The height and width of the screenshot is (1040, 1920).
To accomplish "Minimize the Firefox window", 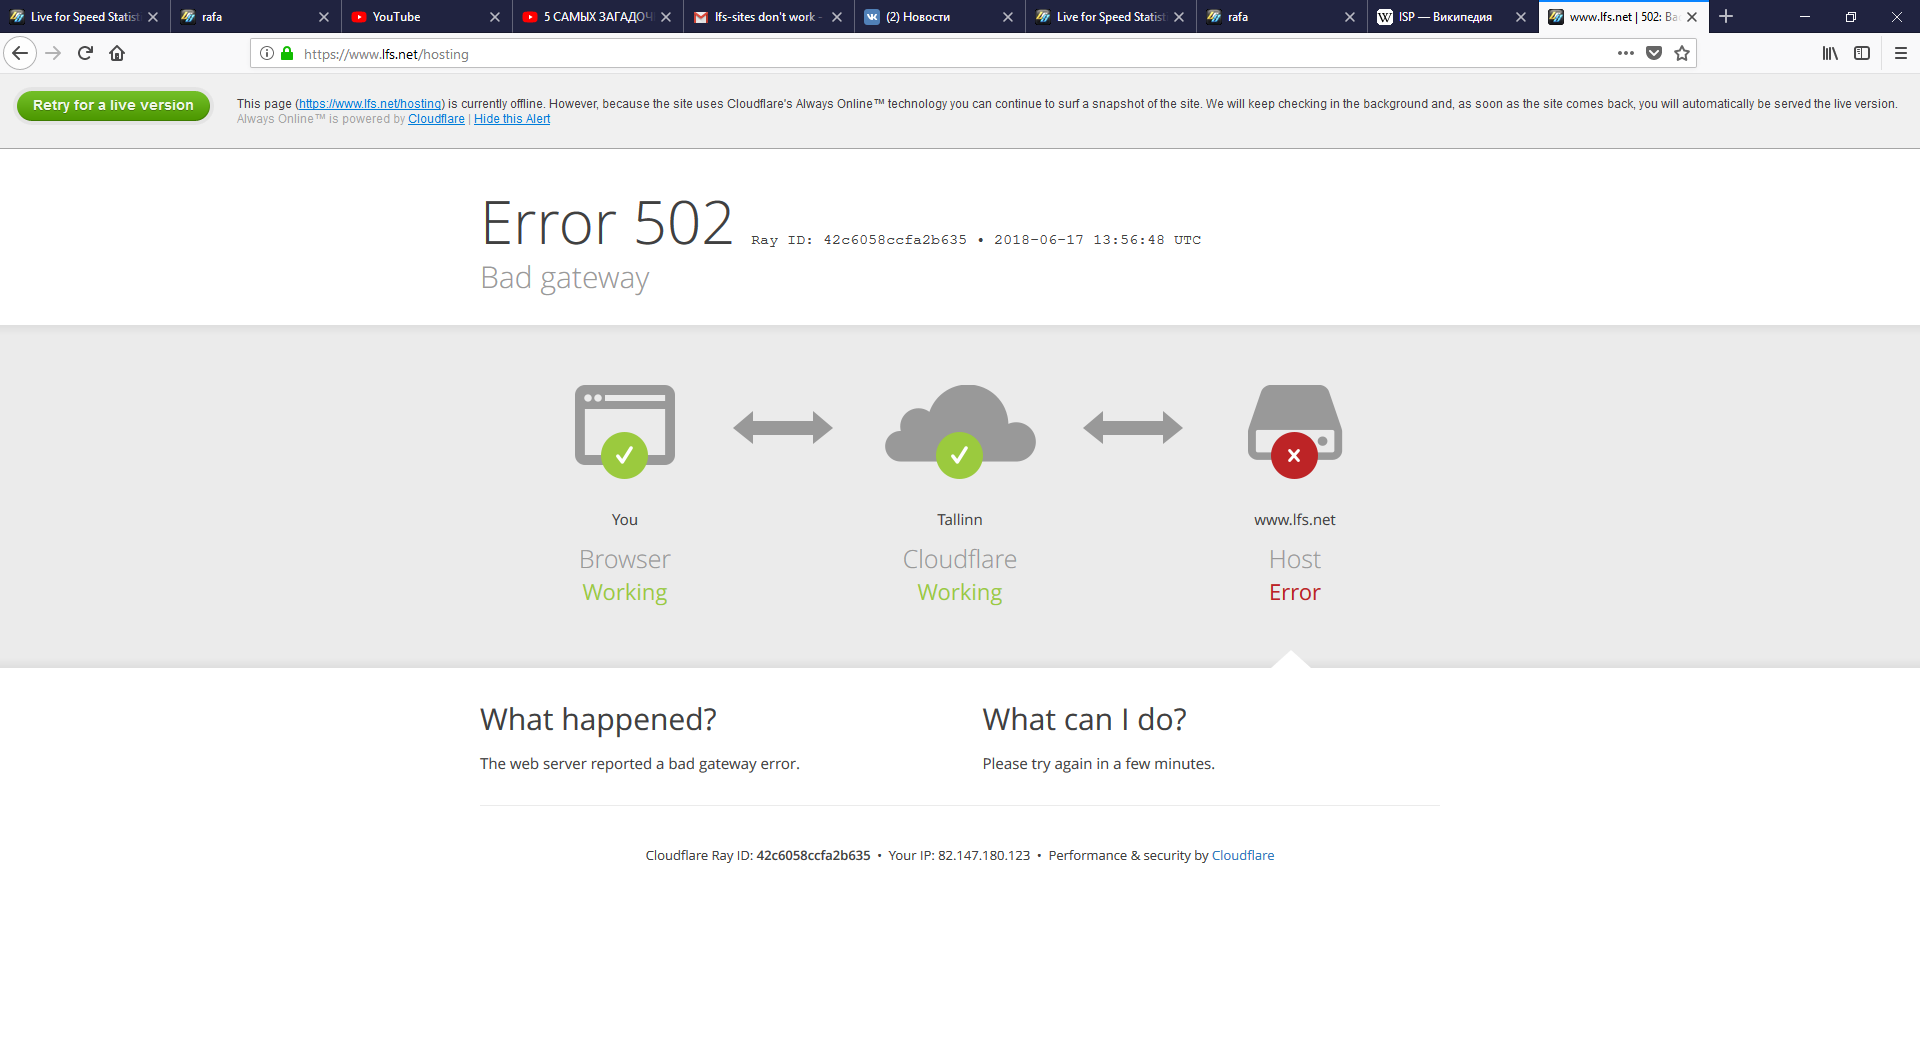I will [1805, 16].
